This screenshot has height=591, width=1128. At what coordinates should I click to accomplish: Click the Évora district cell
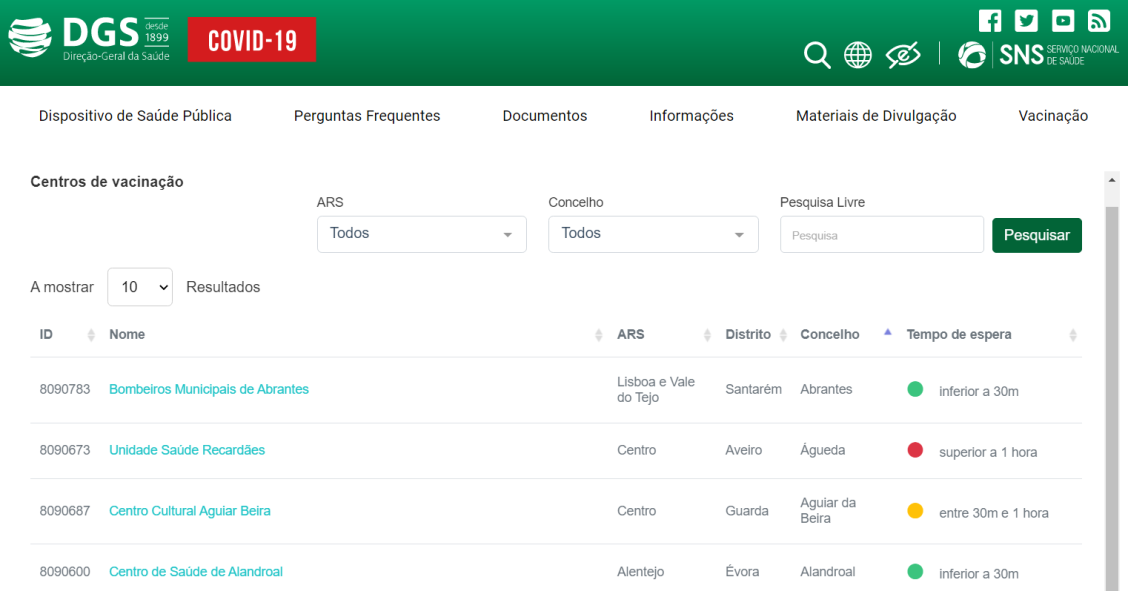point(742,572)
